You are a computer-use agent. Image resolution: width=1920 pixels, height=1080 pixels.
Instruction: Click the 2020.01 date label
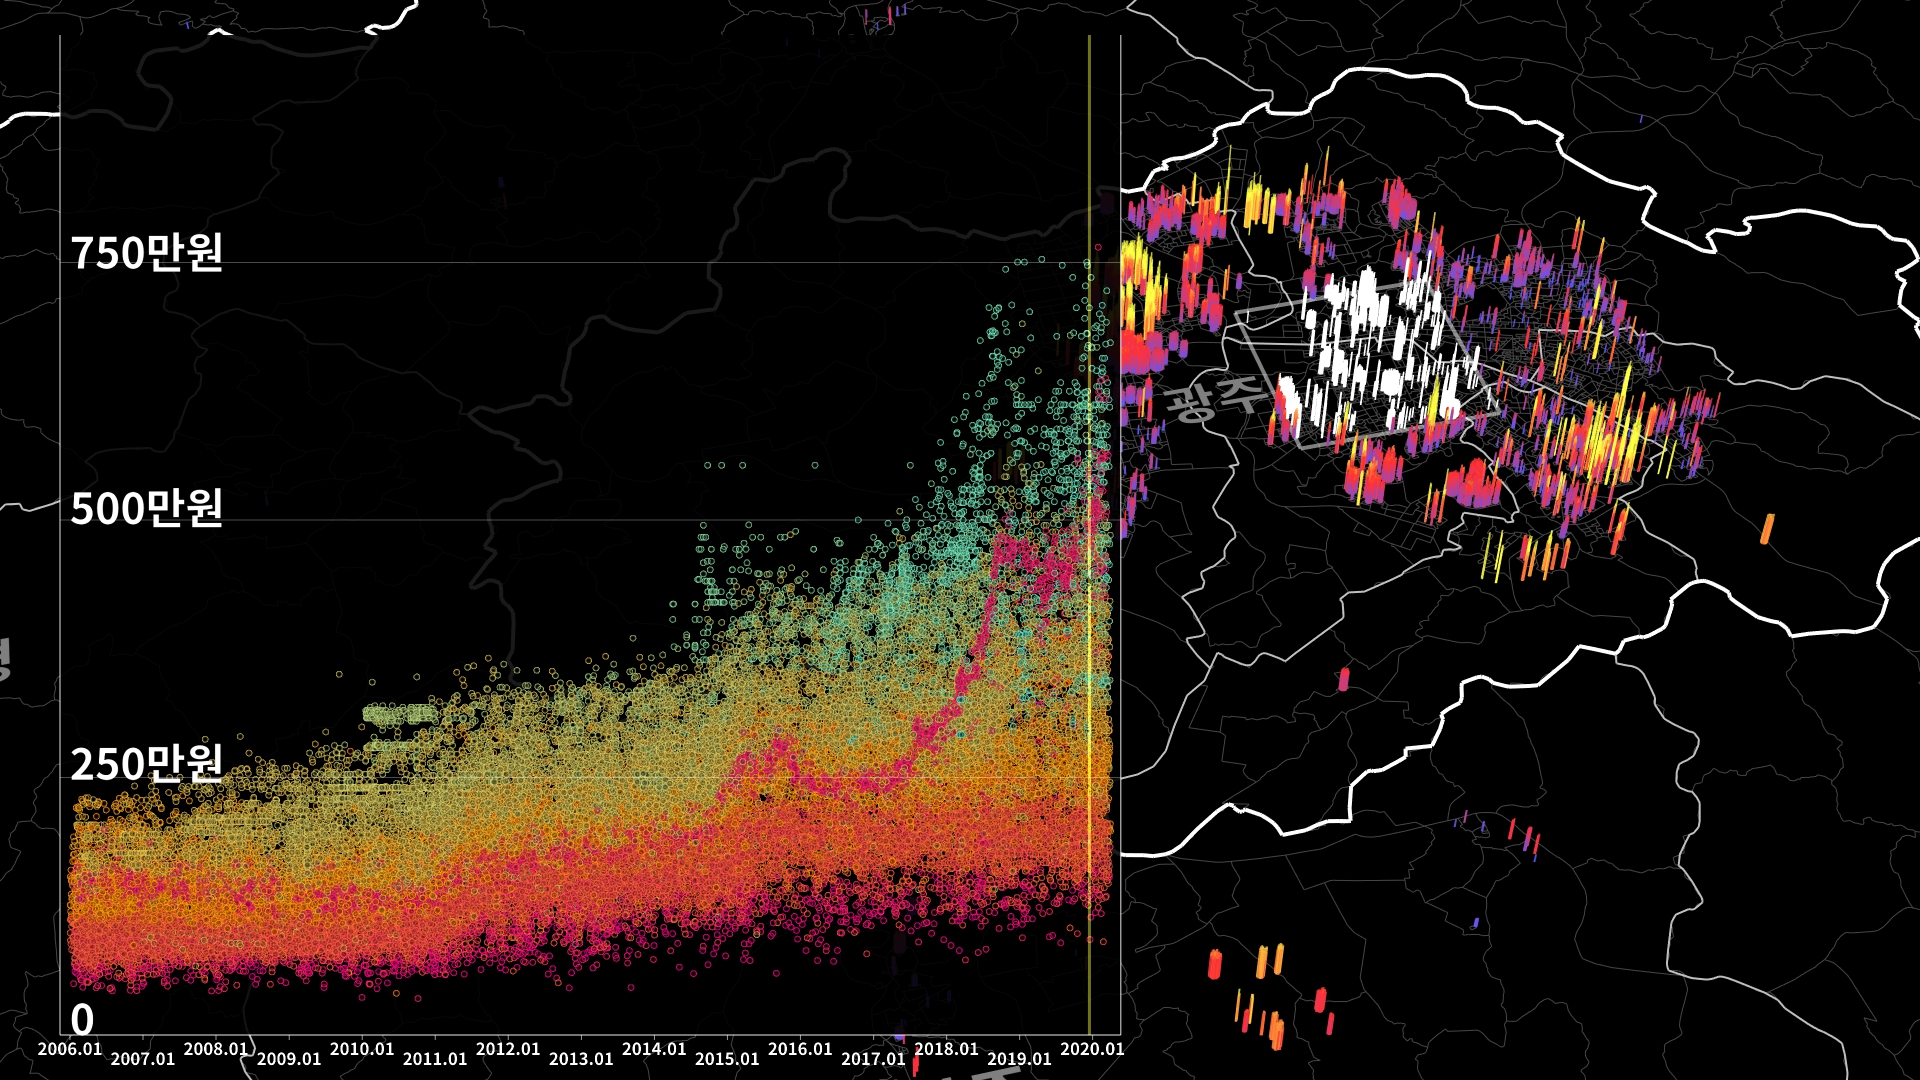pos(1092,1049)
